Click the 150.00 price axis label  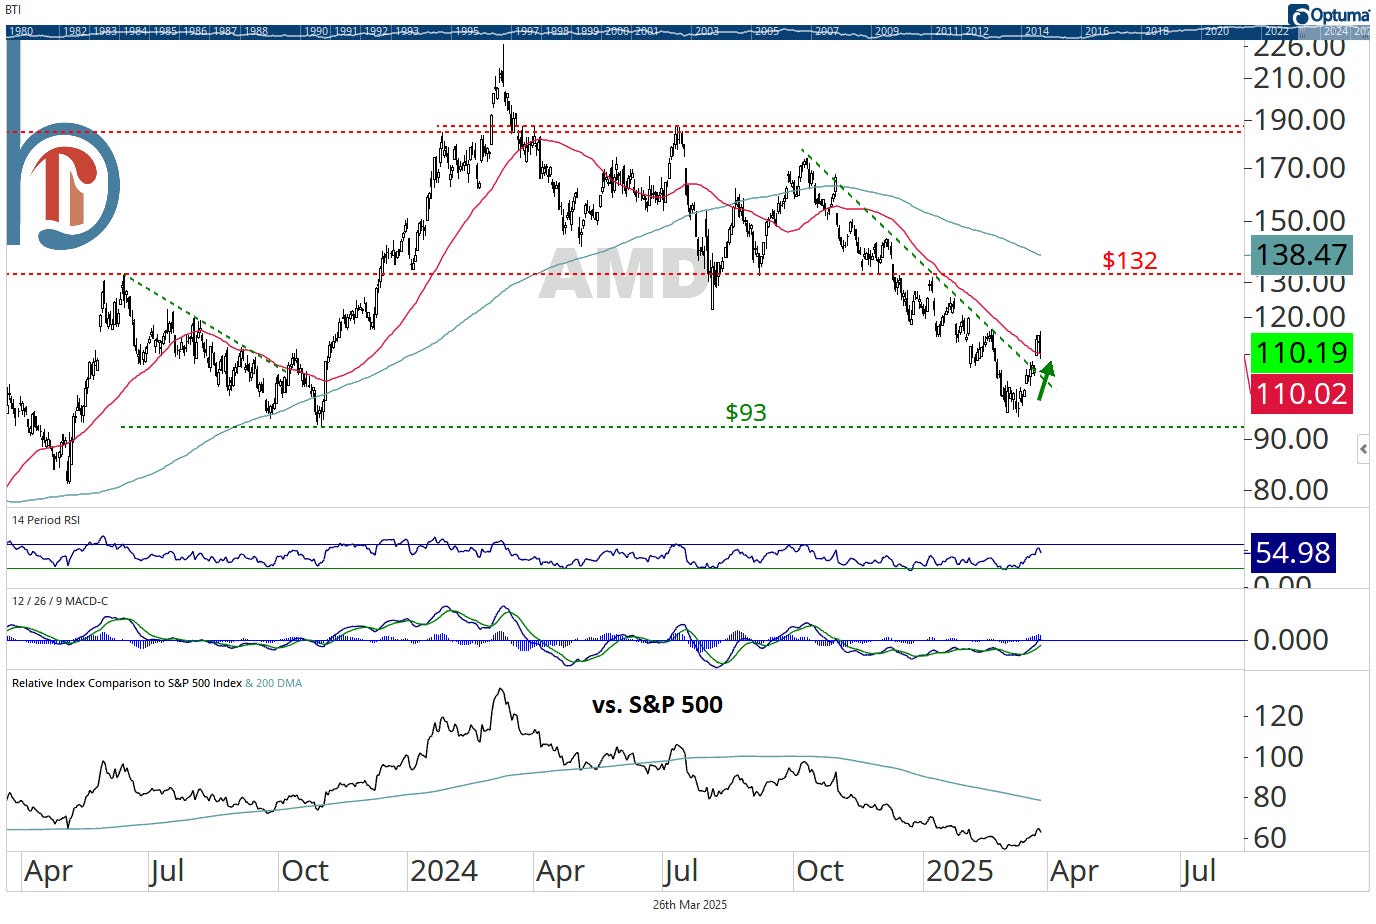point(1299,220)
